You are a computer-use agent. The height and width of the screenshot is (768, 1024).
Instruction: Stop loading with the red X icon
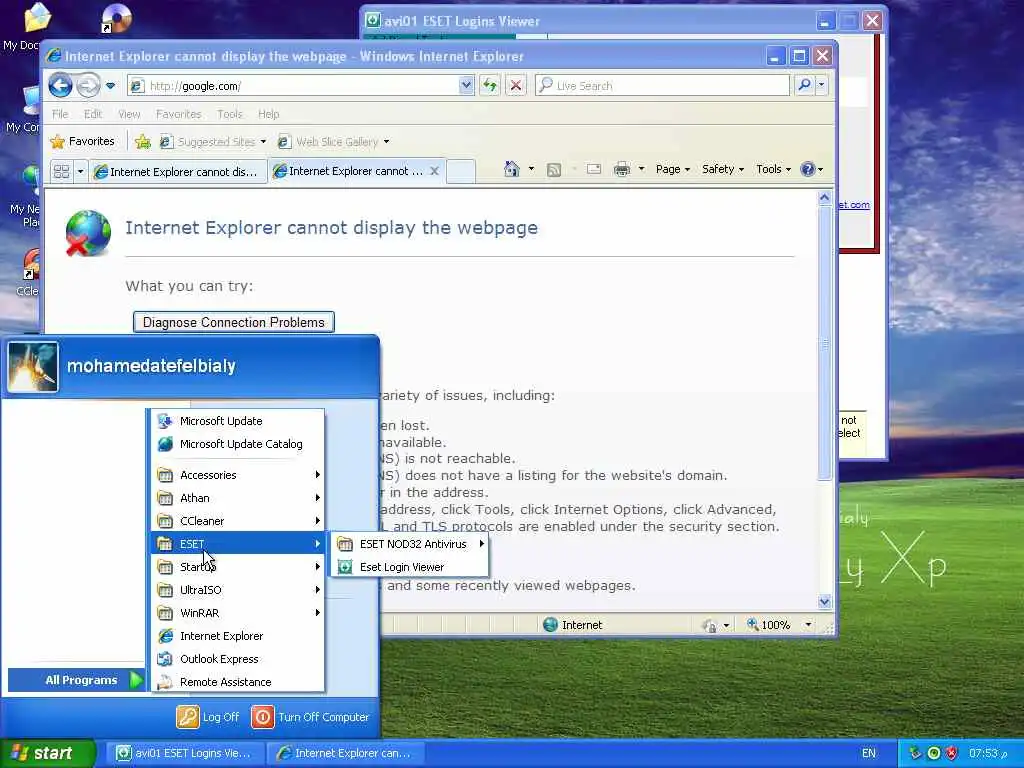point(515,85)
